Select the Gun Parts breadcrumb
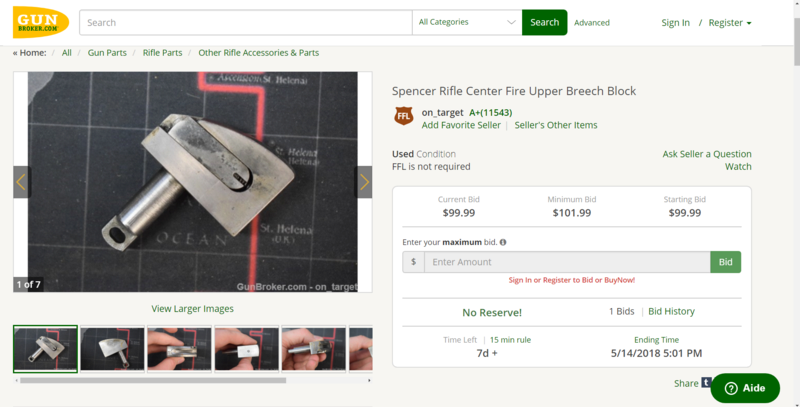 107,53
